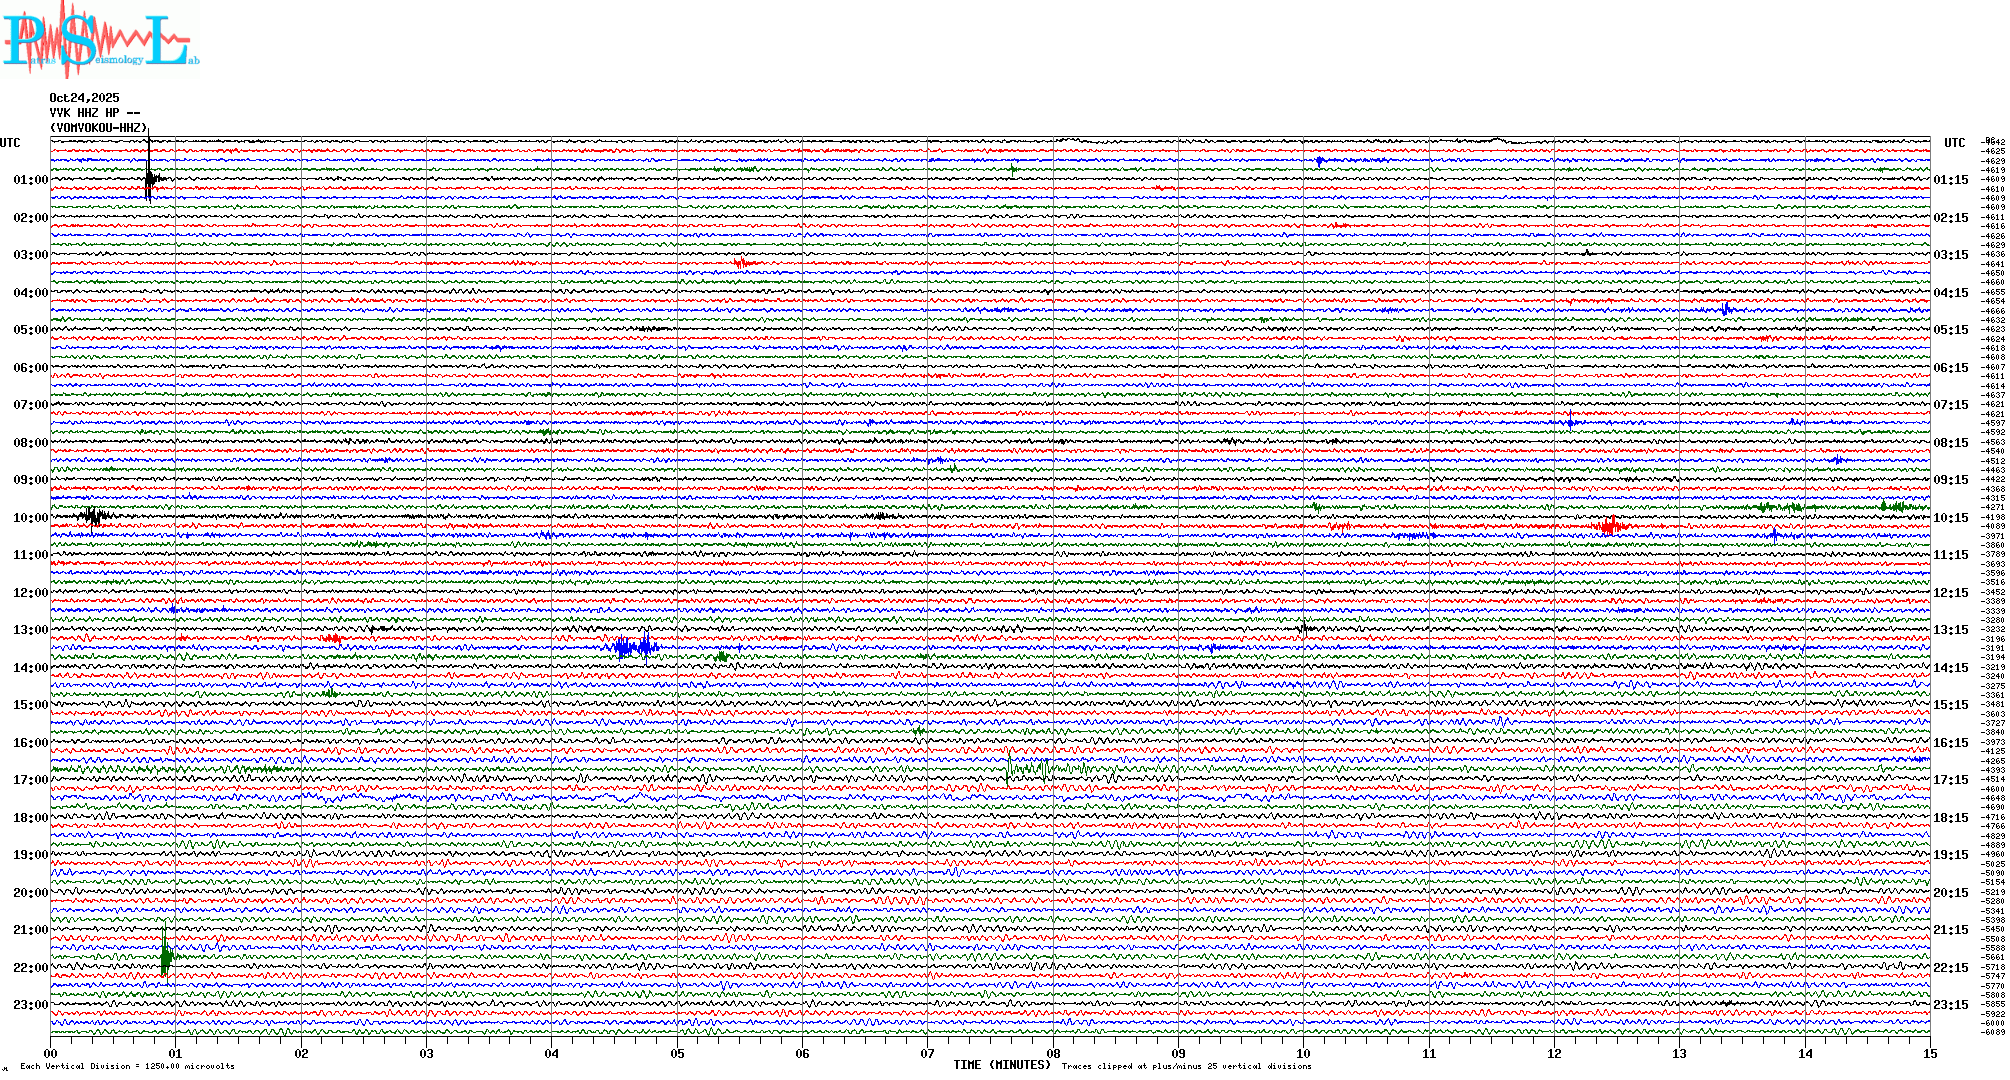The width and height of the screenshot is (2010, 1080).
Task: Click the vertical division microvolts footer note
Action: [x=127, y=1066]
